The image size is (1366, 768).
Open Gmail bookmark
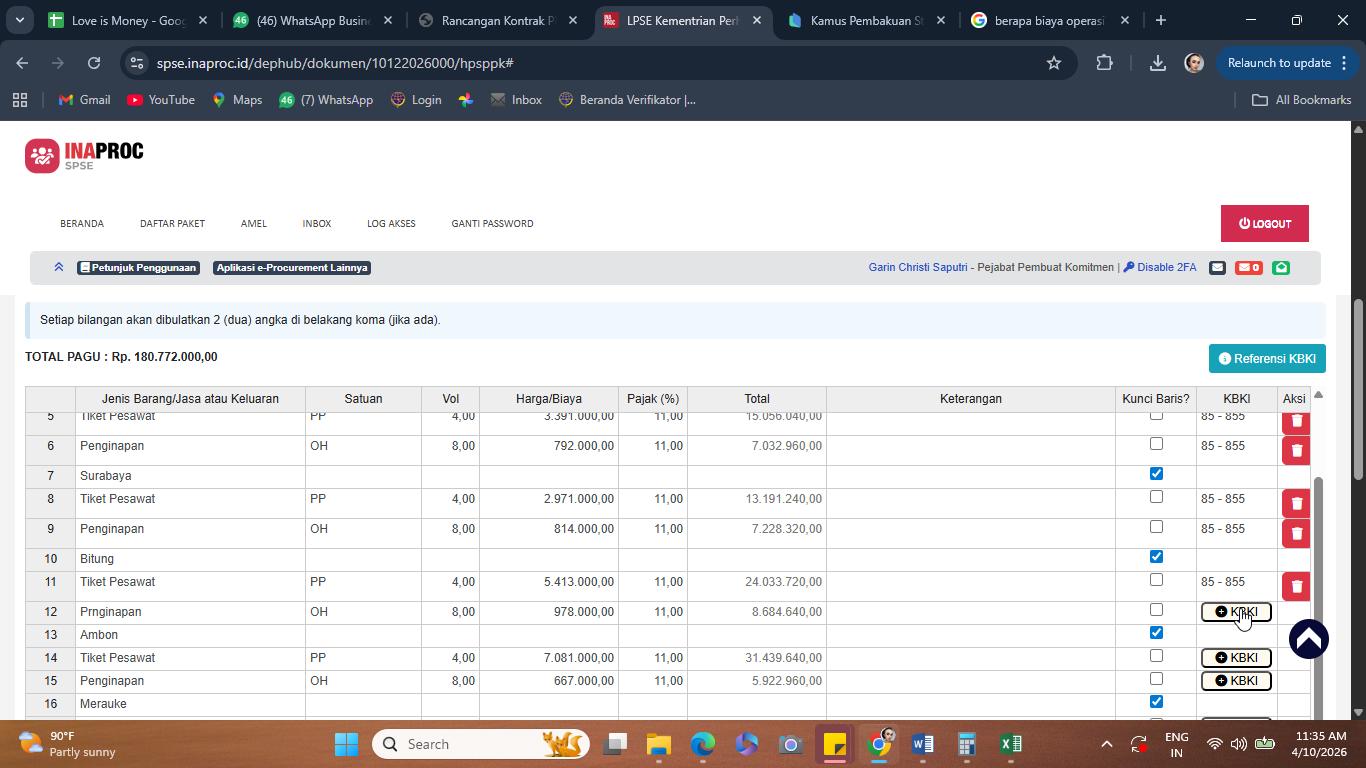coord(84,100)
